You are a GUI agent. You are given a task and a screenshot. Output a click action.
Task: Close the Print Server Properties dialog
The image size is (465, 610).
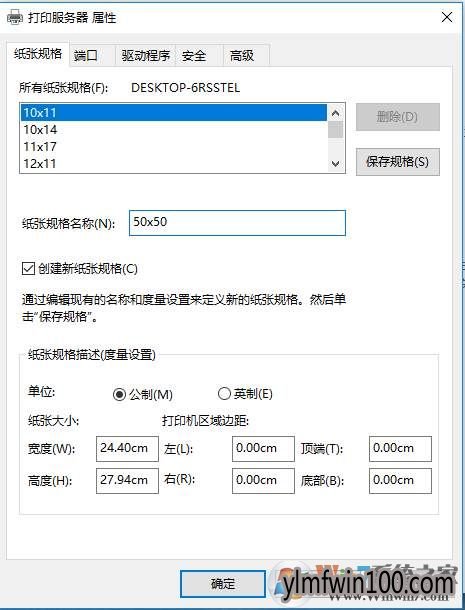(x=447, y=18)
